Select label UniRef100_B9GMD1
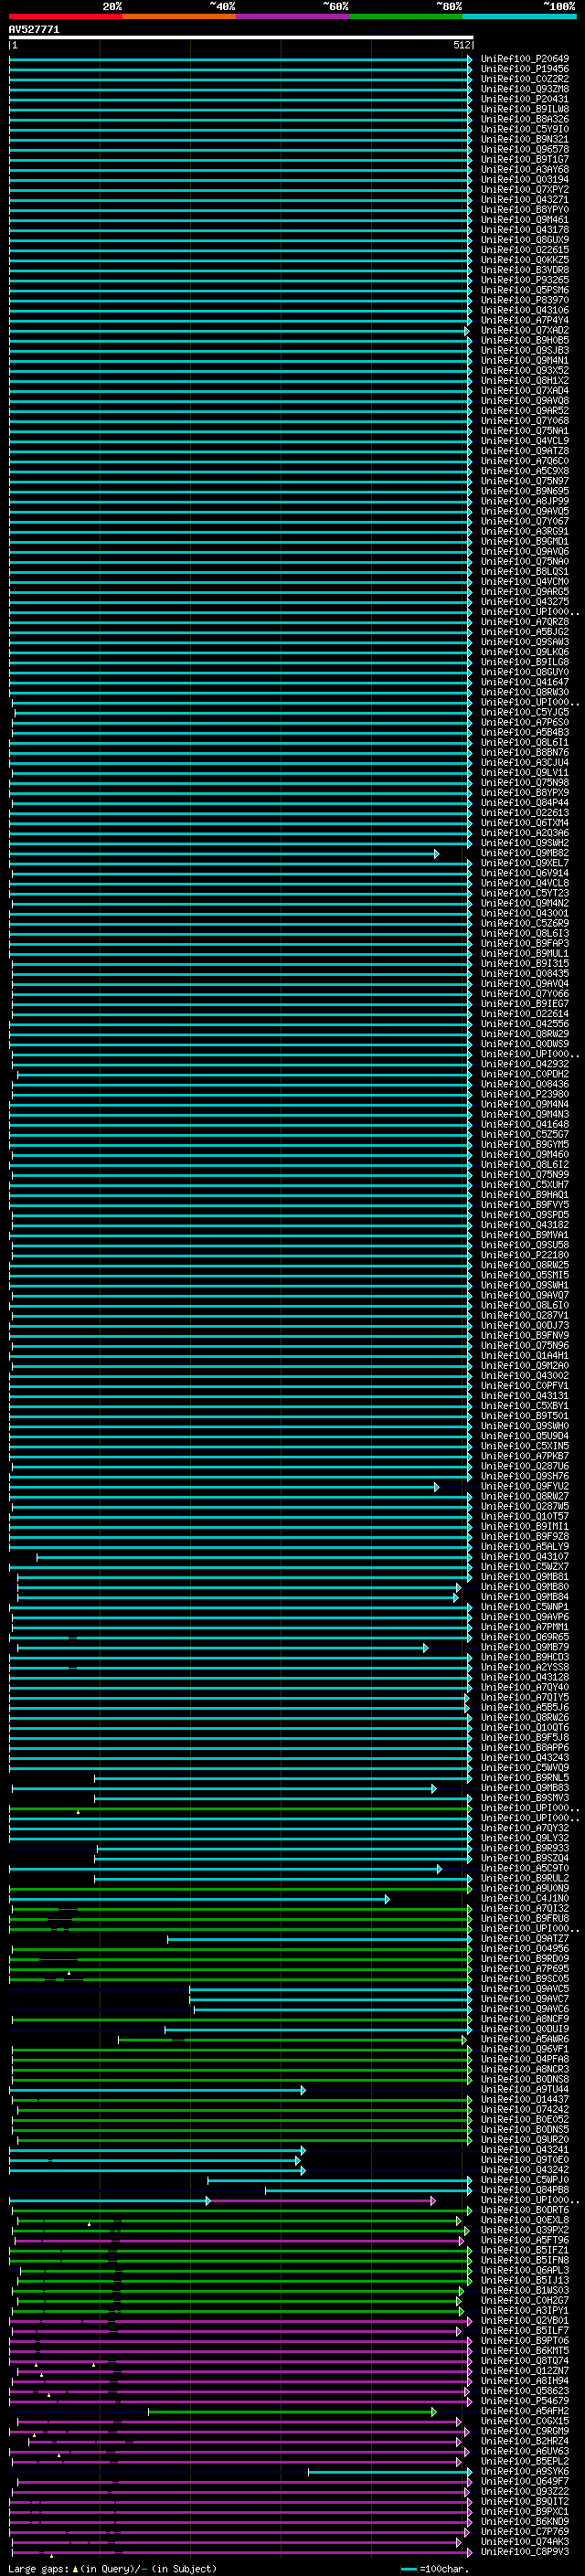The width and height of the screenshot is (585, 2576). (x=525, y=541)
